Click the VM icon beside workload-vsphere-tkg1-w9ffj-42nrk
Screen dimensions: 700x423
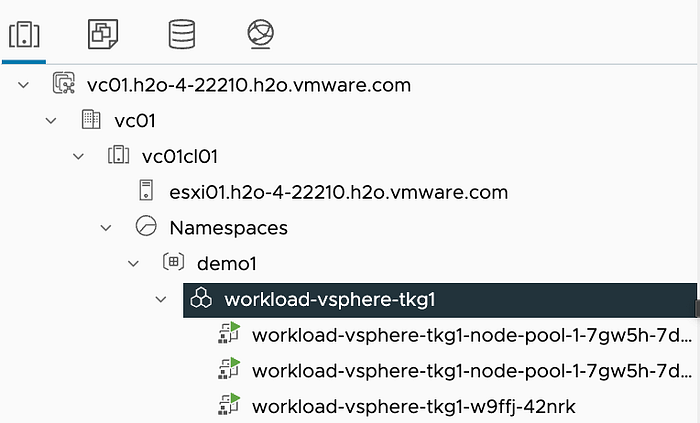pos(229,404)
